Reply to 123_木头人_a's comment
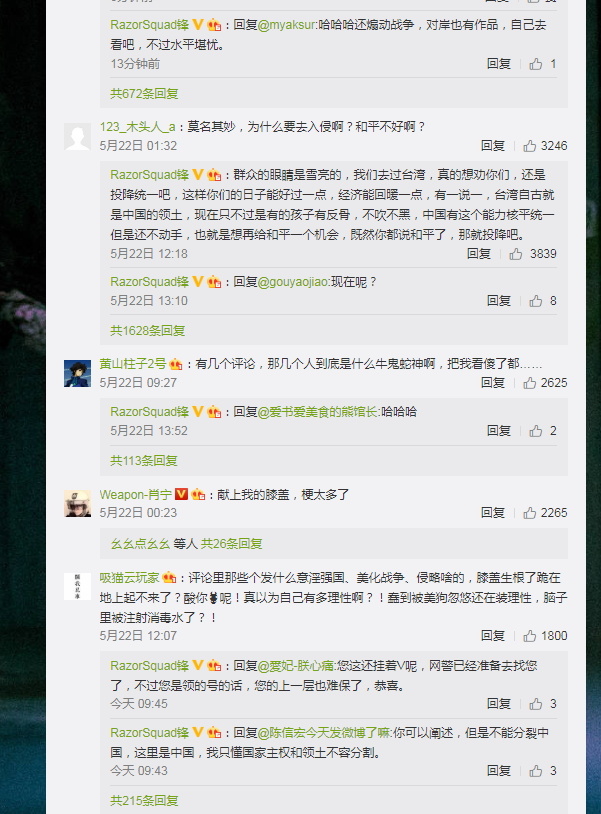Screen dimensions: 601x814 point(493,146)
